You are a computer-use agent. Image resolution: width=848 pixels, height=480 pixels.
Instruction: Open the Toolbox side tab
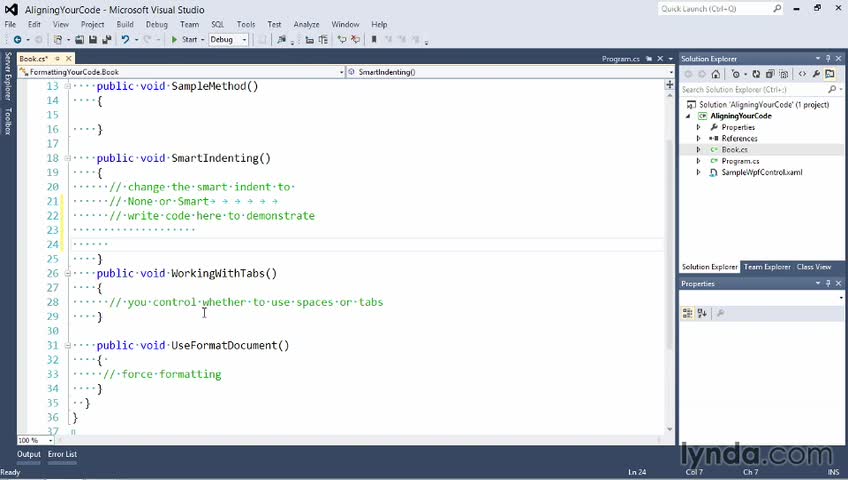click(x=8, y=121)
